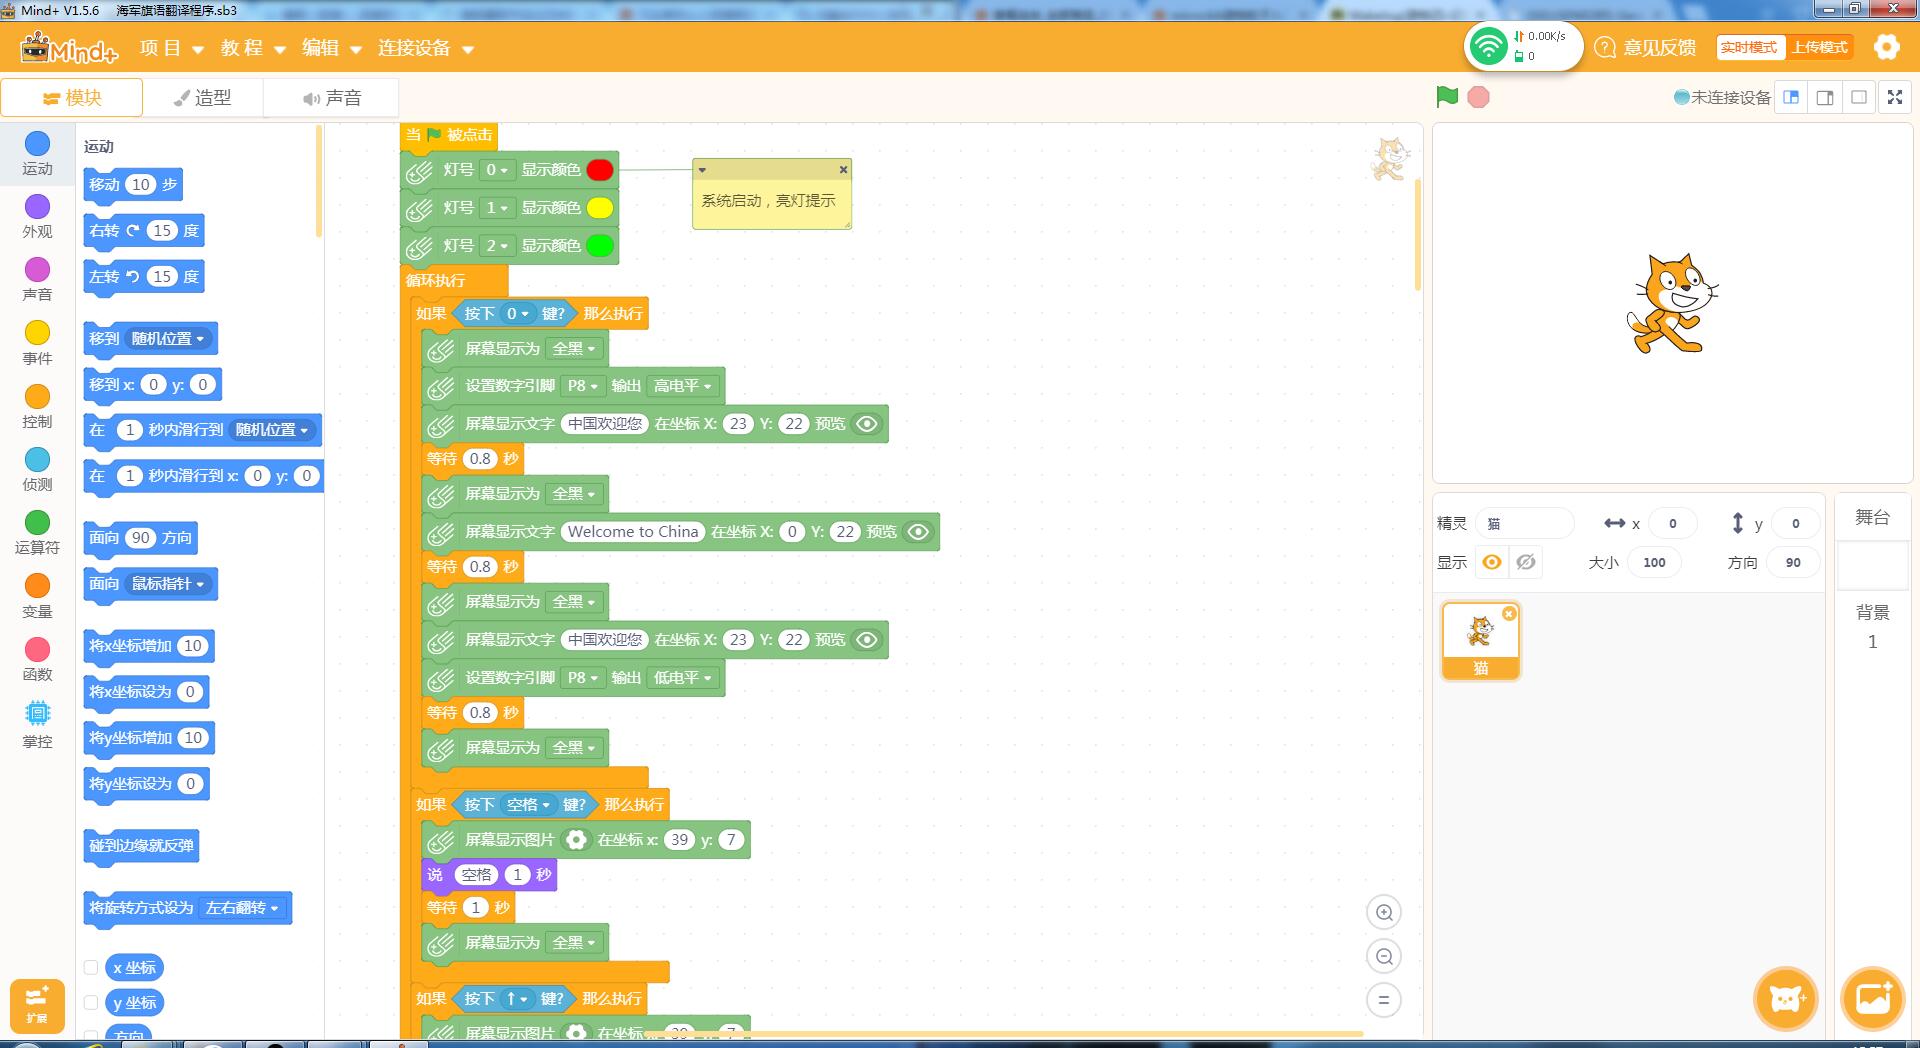The width and height of the screenshot is (1920, 1048).
Task: Open the 项目 project menu
Action: click(171, 48)
